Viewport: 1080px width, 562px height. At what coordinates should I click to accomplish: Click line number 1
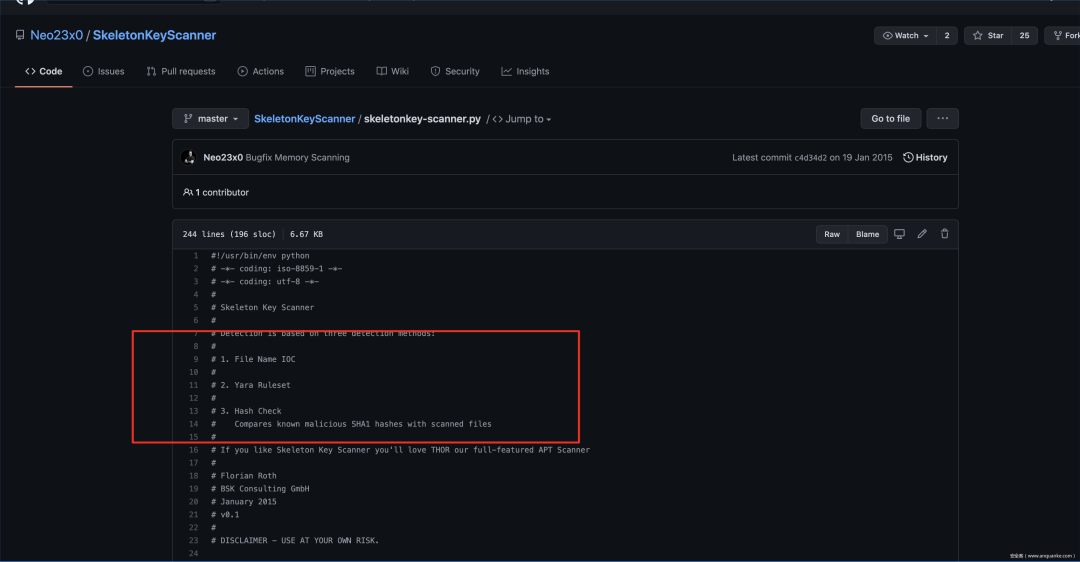pyautogui.click(x=196, y=256)
